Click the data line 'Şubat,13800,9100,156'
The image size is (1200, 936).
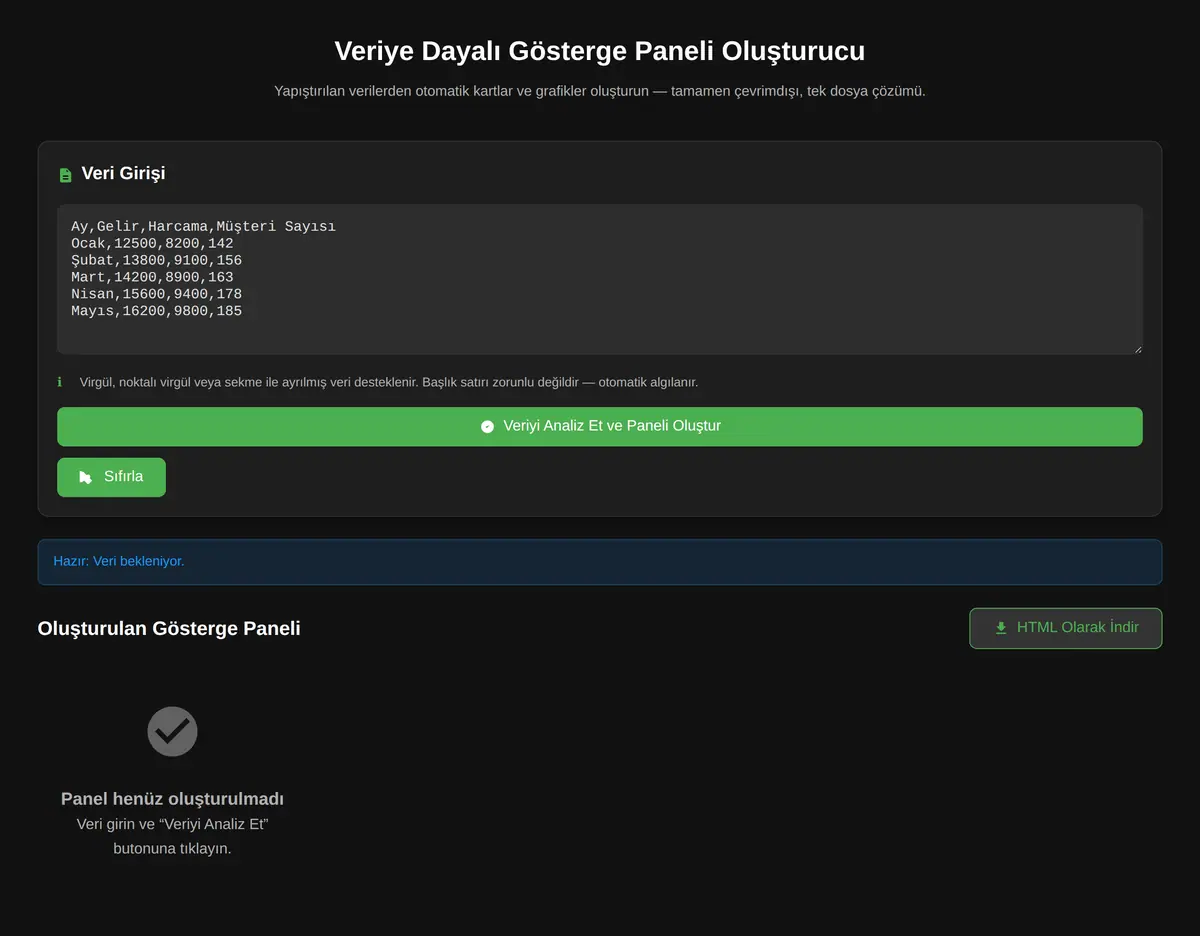pos(156,260)
